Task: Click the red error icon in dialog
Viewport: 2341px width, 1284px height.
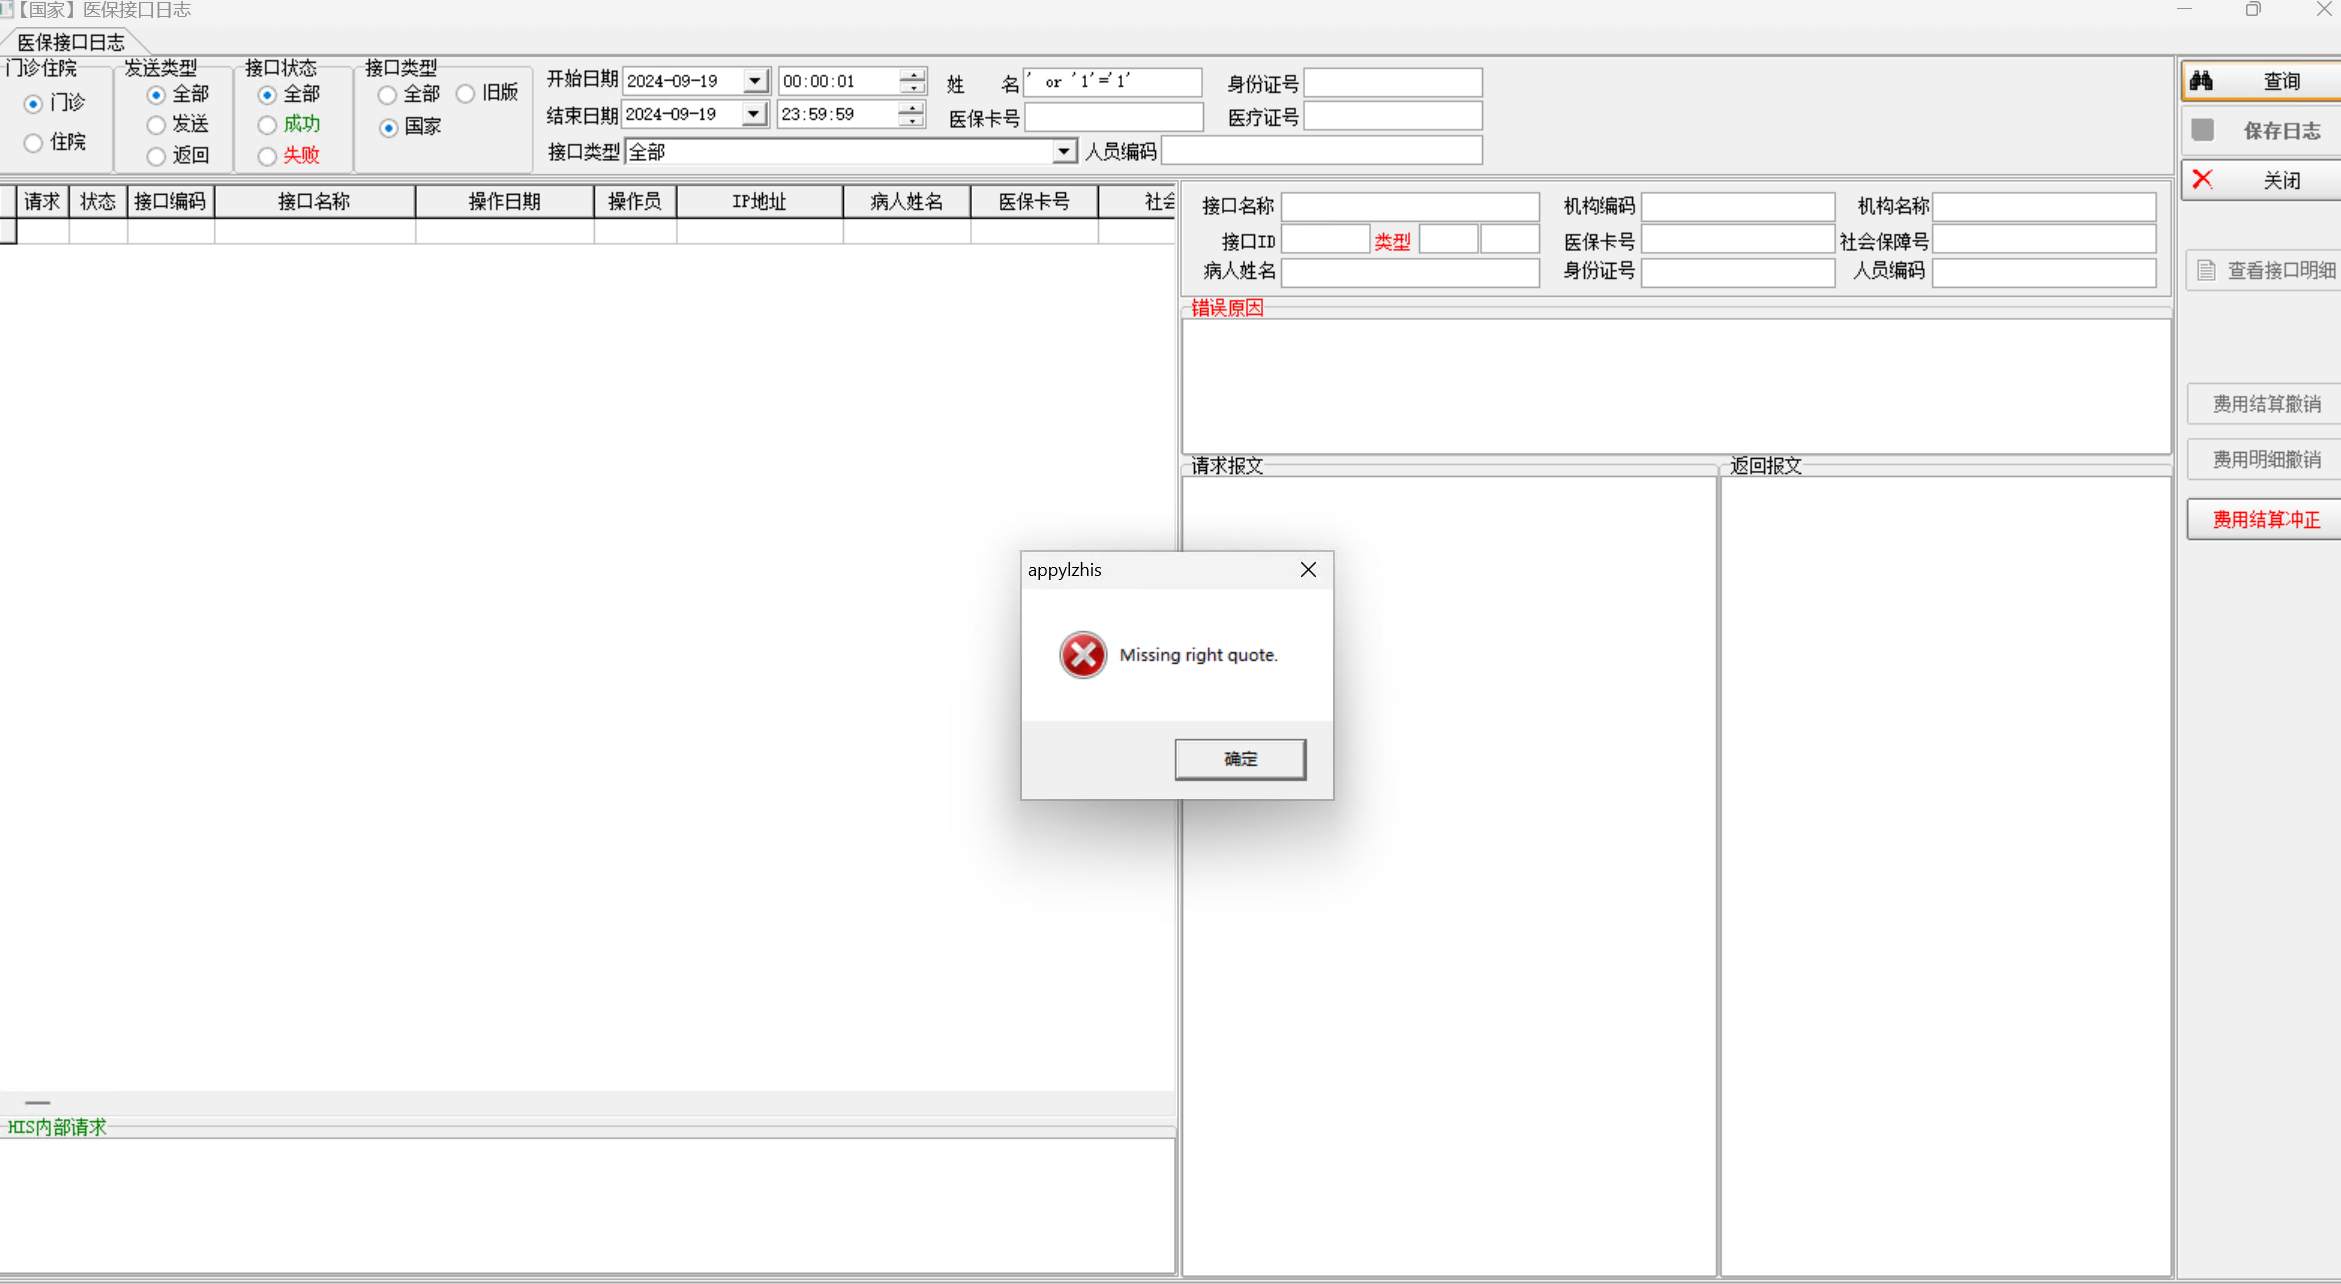Action: pyautogui.click(x=1083, y=655)
